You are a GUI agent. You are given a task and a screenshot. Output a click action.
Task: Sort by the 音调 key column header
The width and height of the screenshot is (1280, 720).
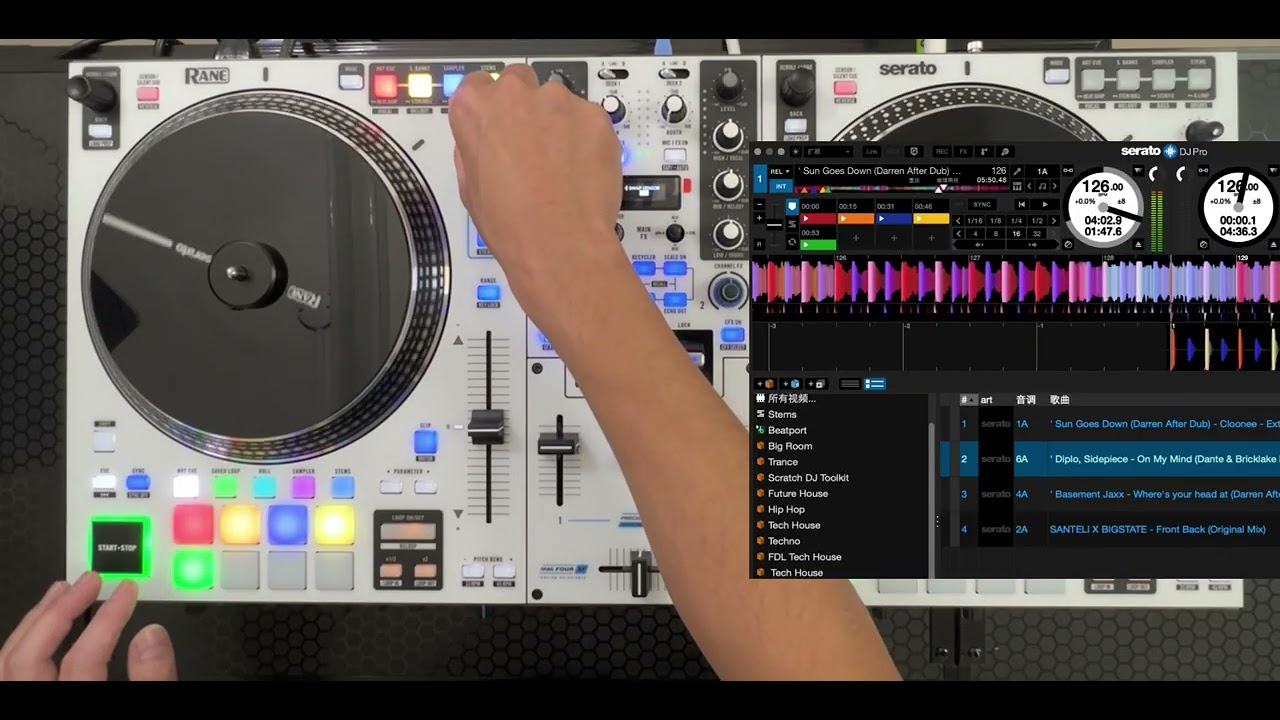coord(1026,400)
